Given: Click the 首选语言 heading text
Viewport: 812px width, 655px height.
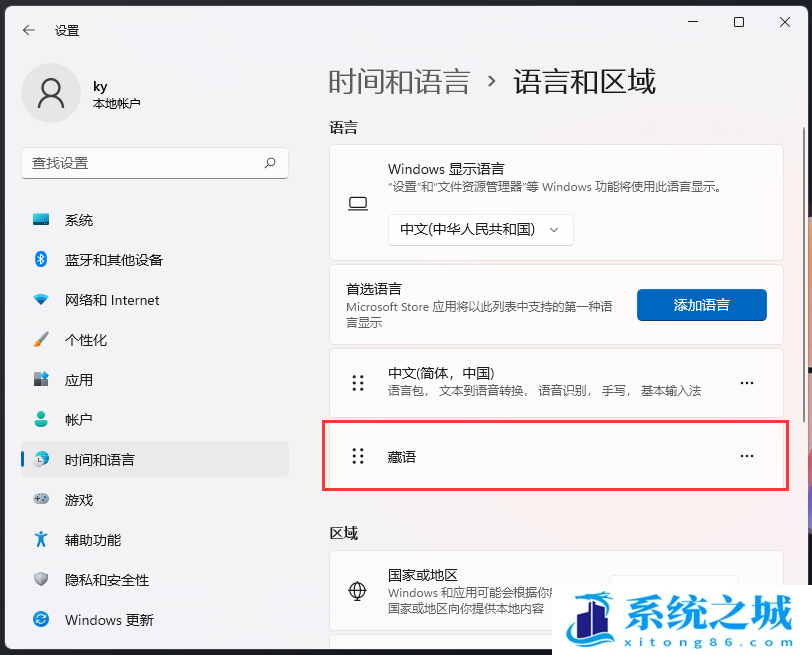Looking at the screenshot, I should point(374,288).
